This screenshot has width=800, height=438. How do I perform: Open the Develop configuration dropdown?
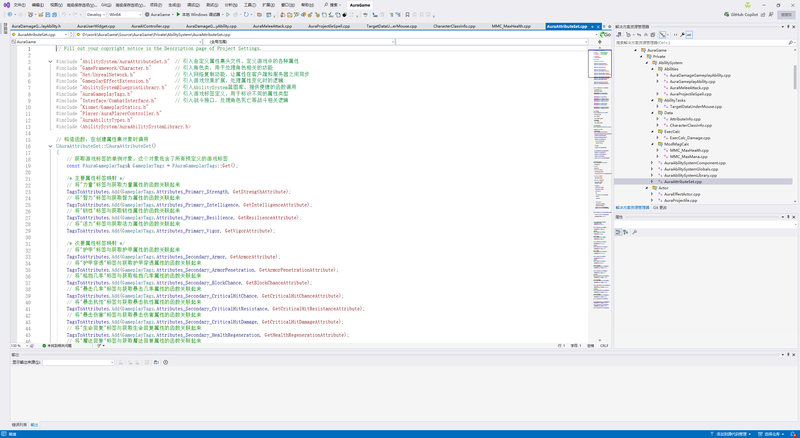click(95, 15)
